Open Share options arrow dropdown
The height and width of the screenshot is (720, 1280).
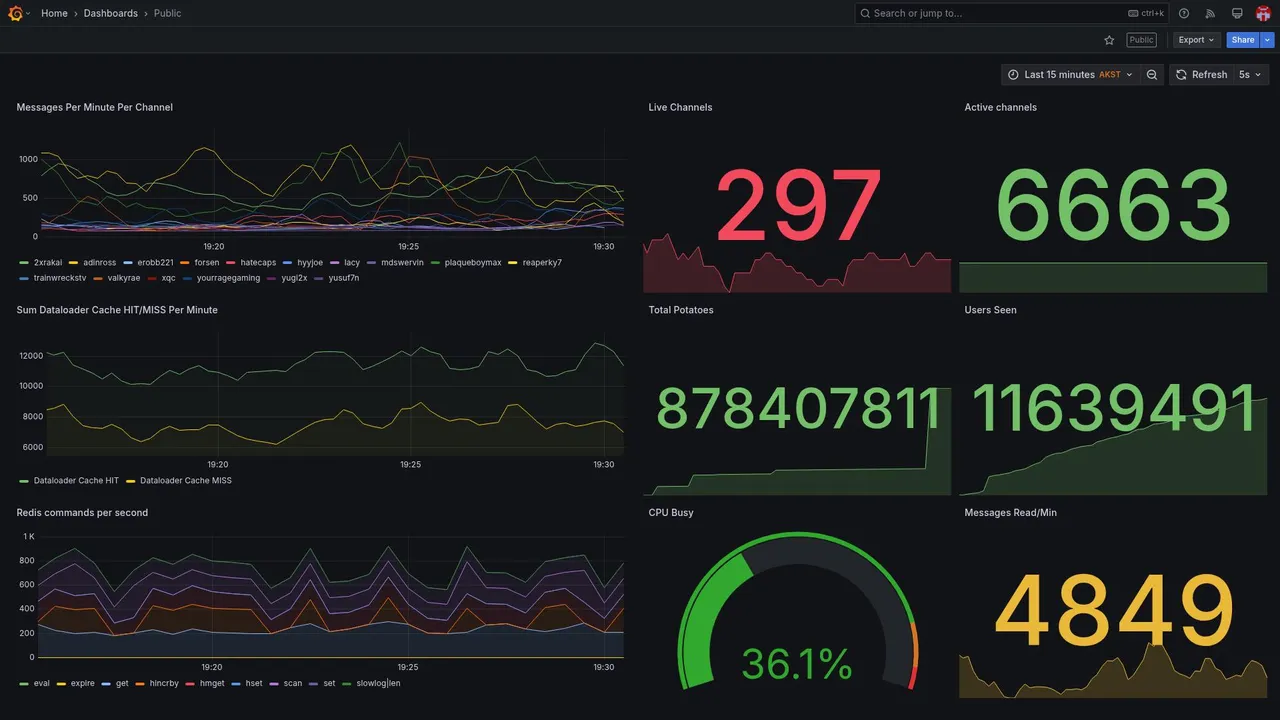click(1268, 40)
